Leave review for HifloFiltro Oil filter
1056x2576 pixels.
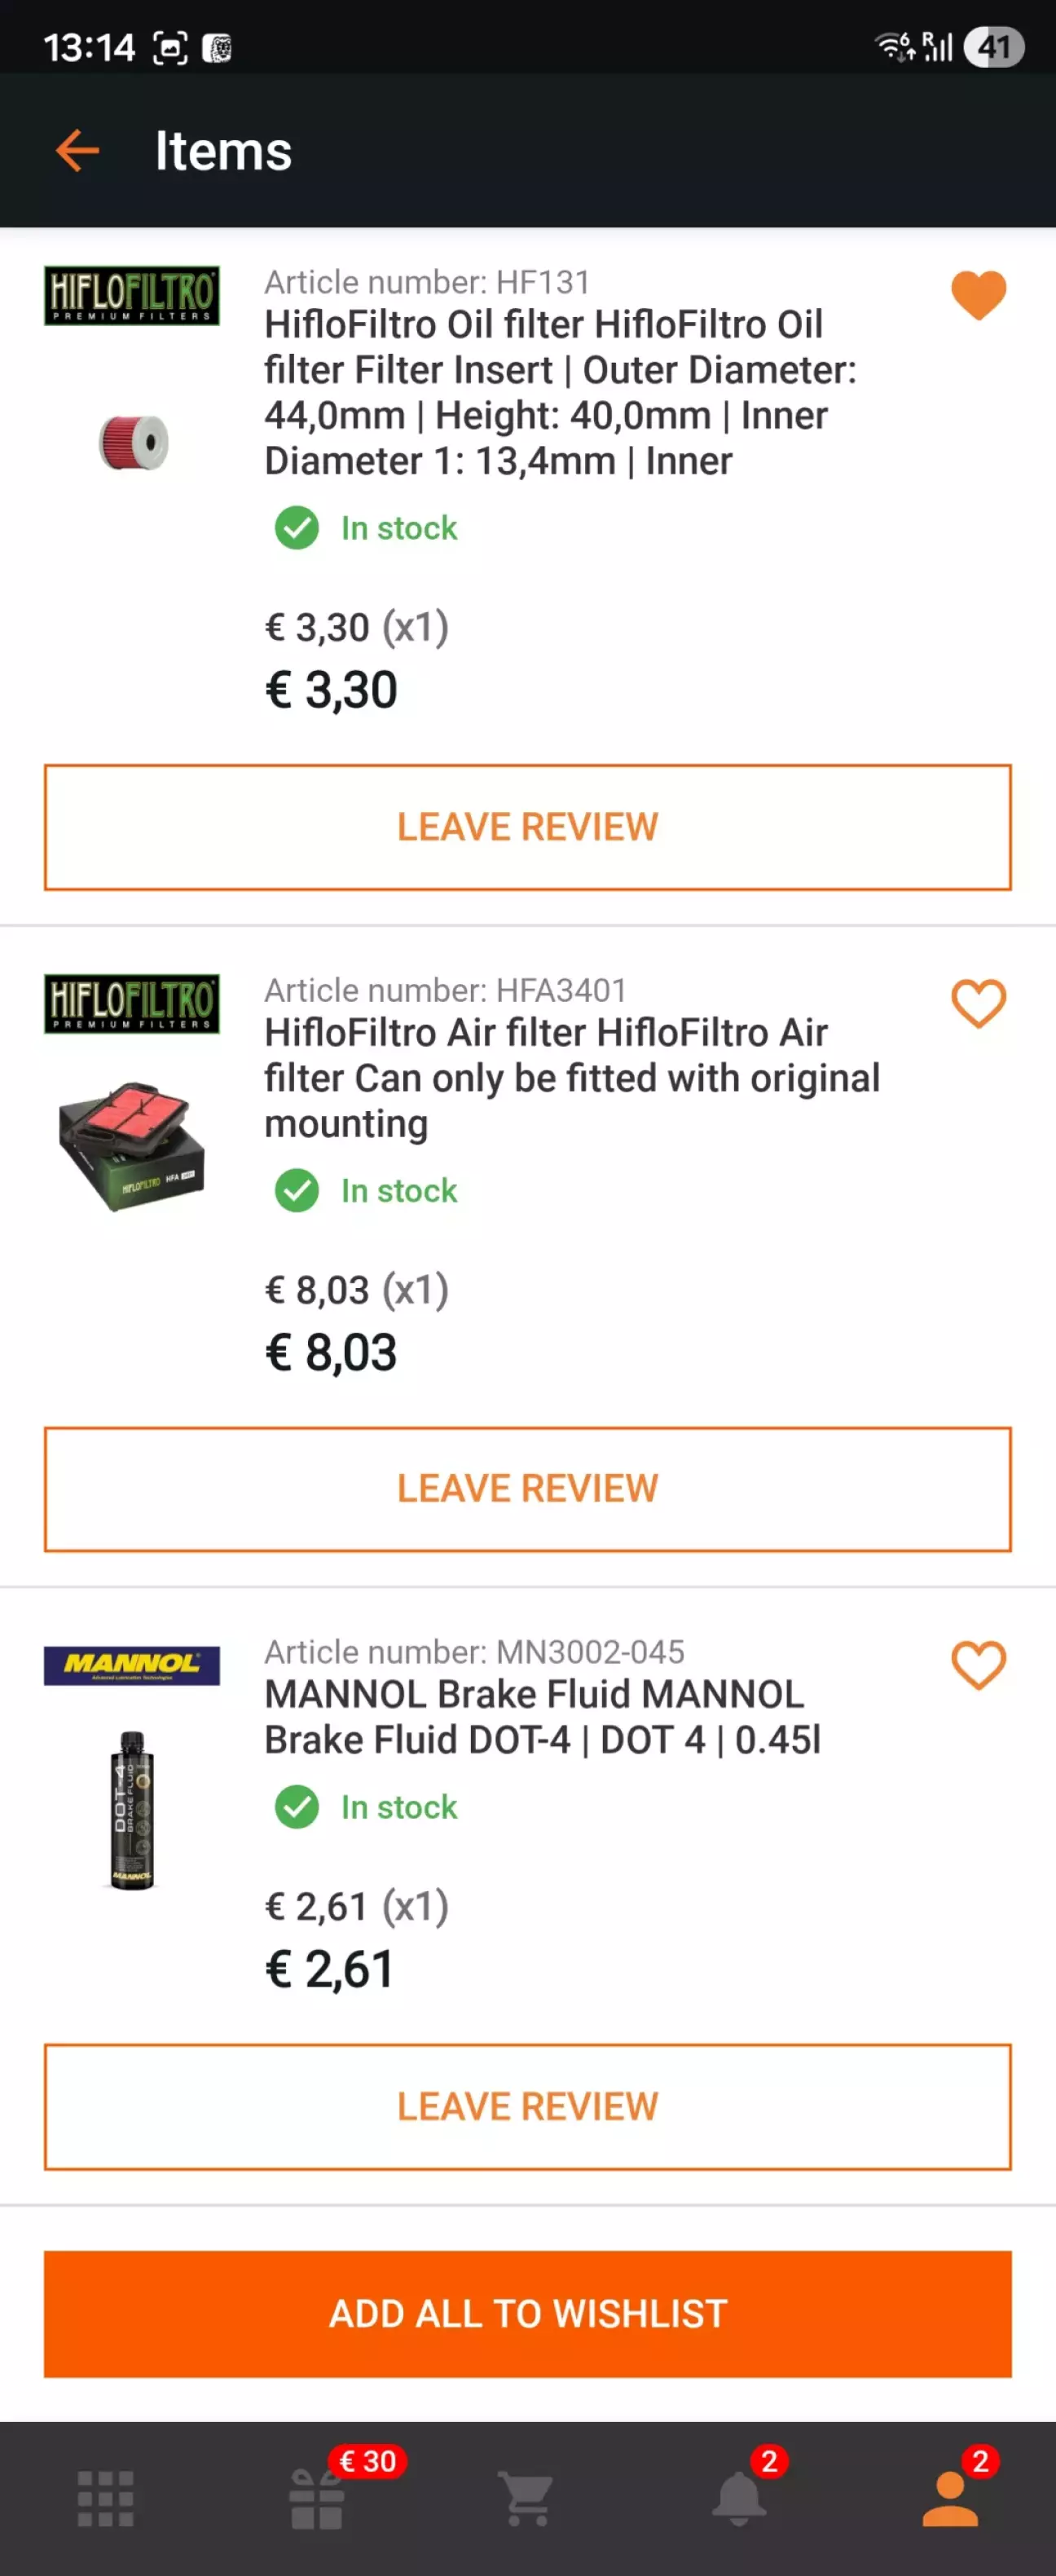(527, 827)
